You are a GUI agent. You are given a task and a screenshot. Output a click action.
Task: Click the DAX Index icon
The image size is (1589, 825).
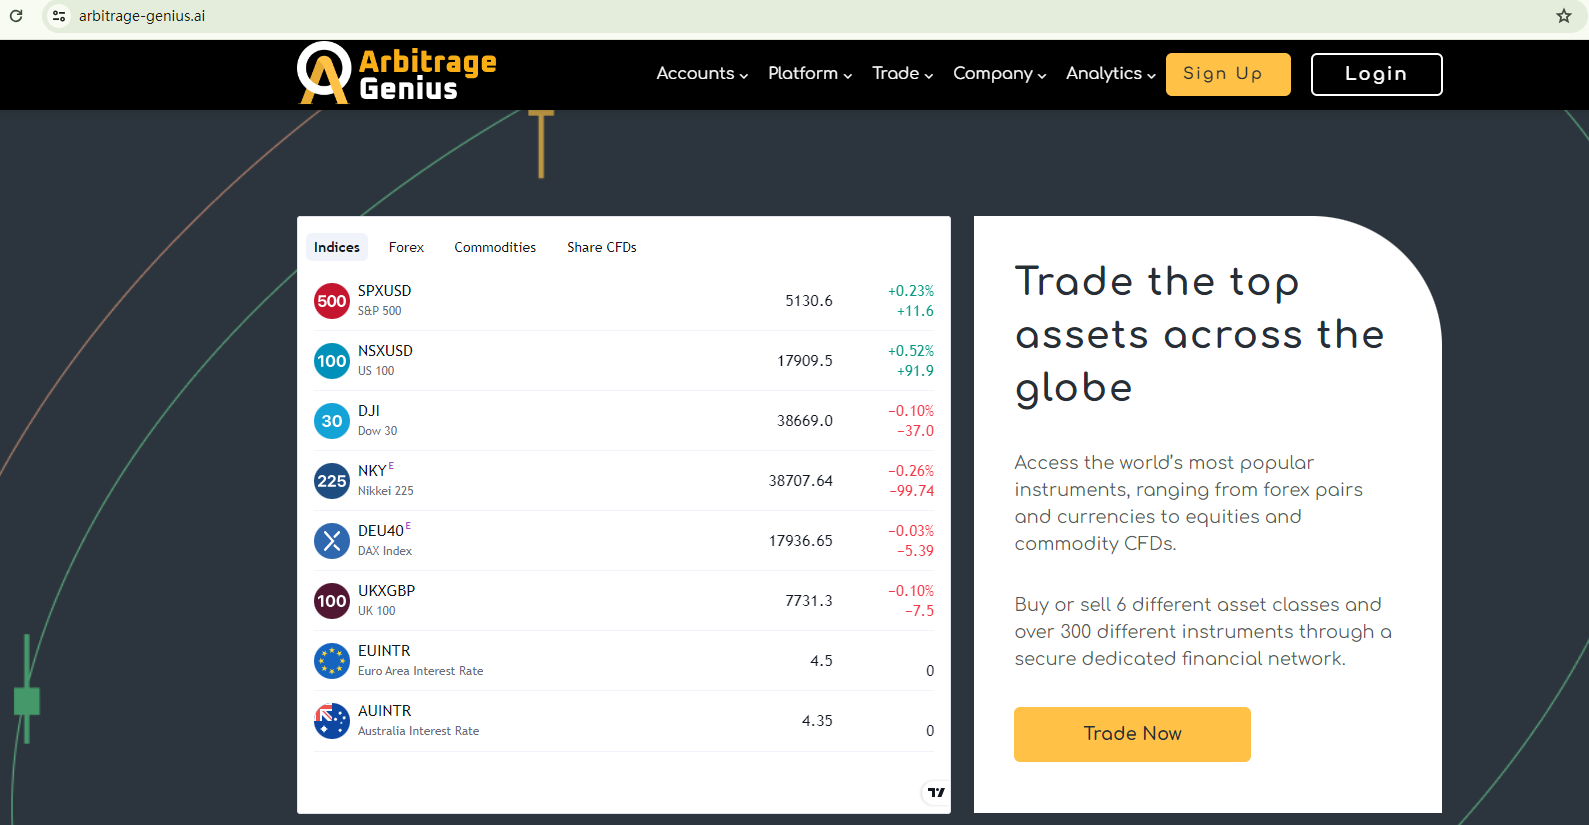pyautogui.click(x=332, y=541)
